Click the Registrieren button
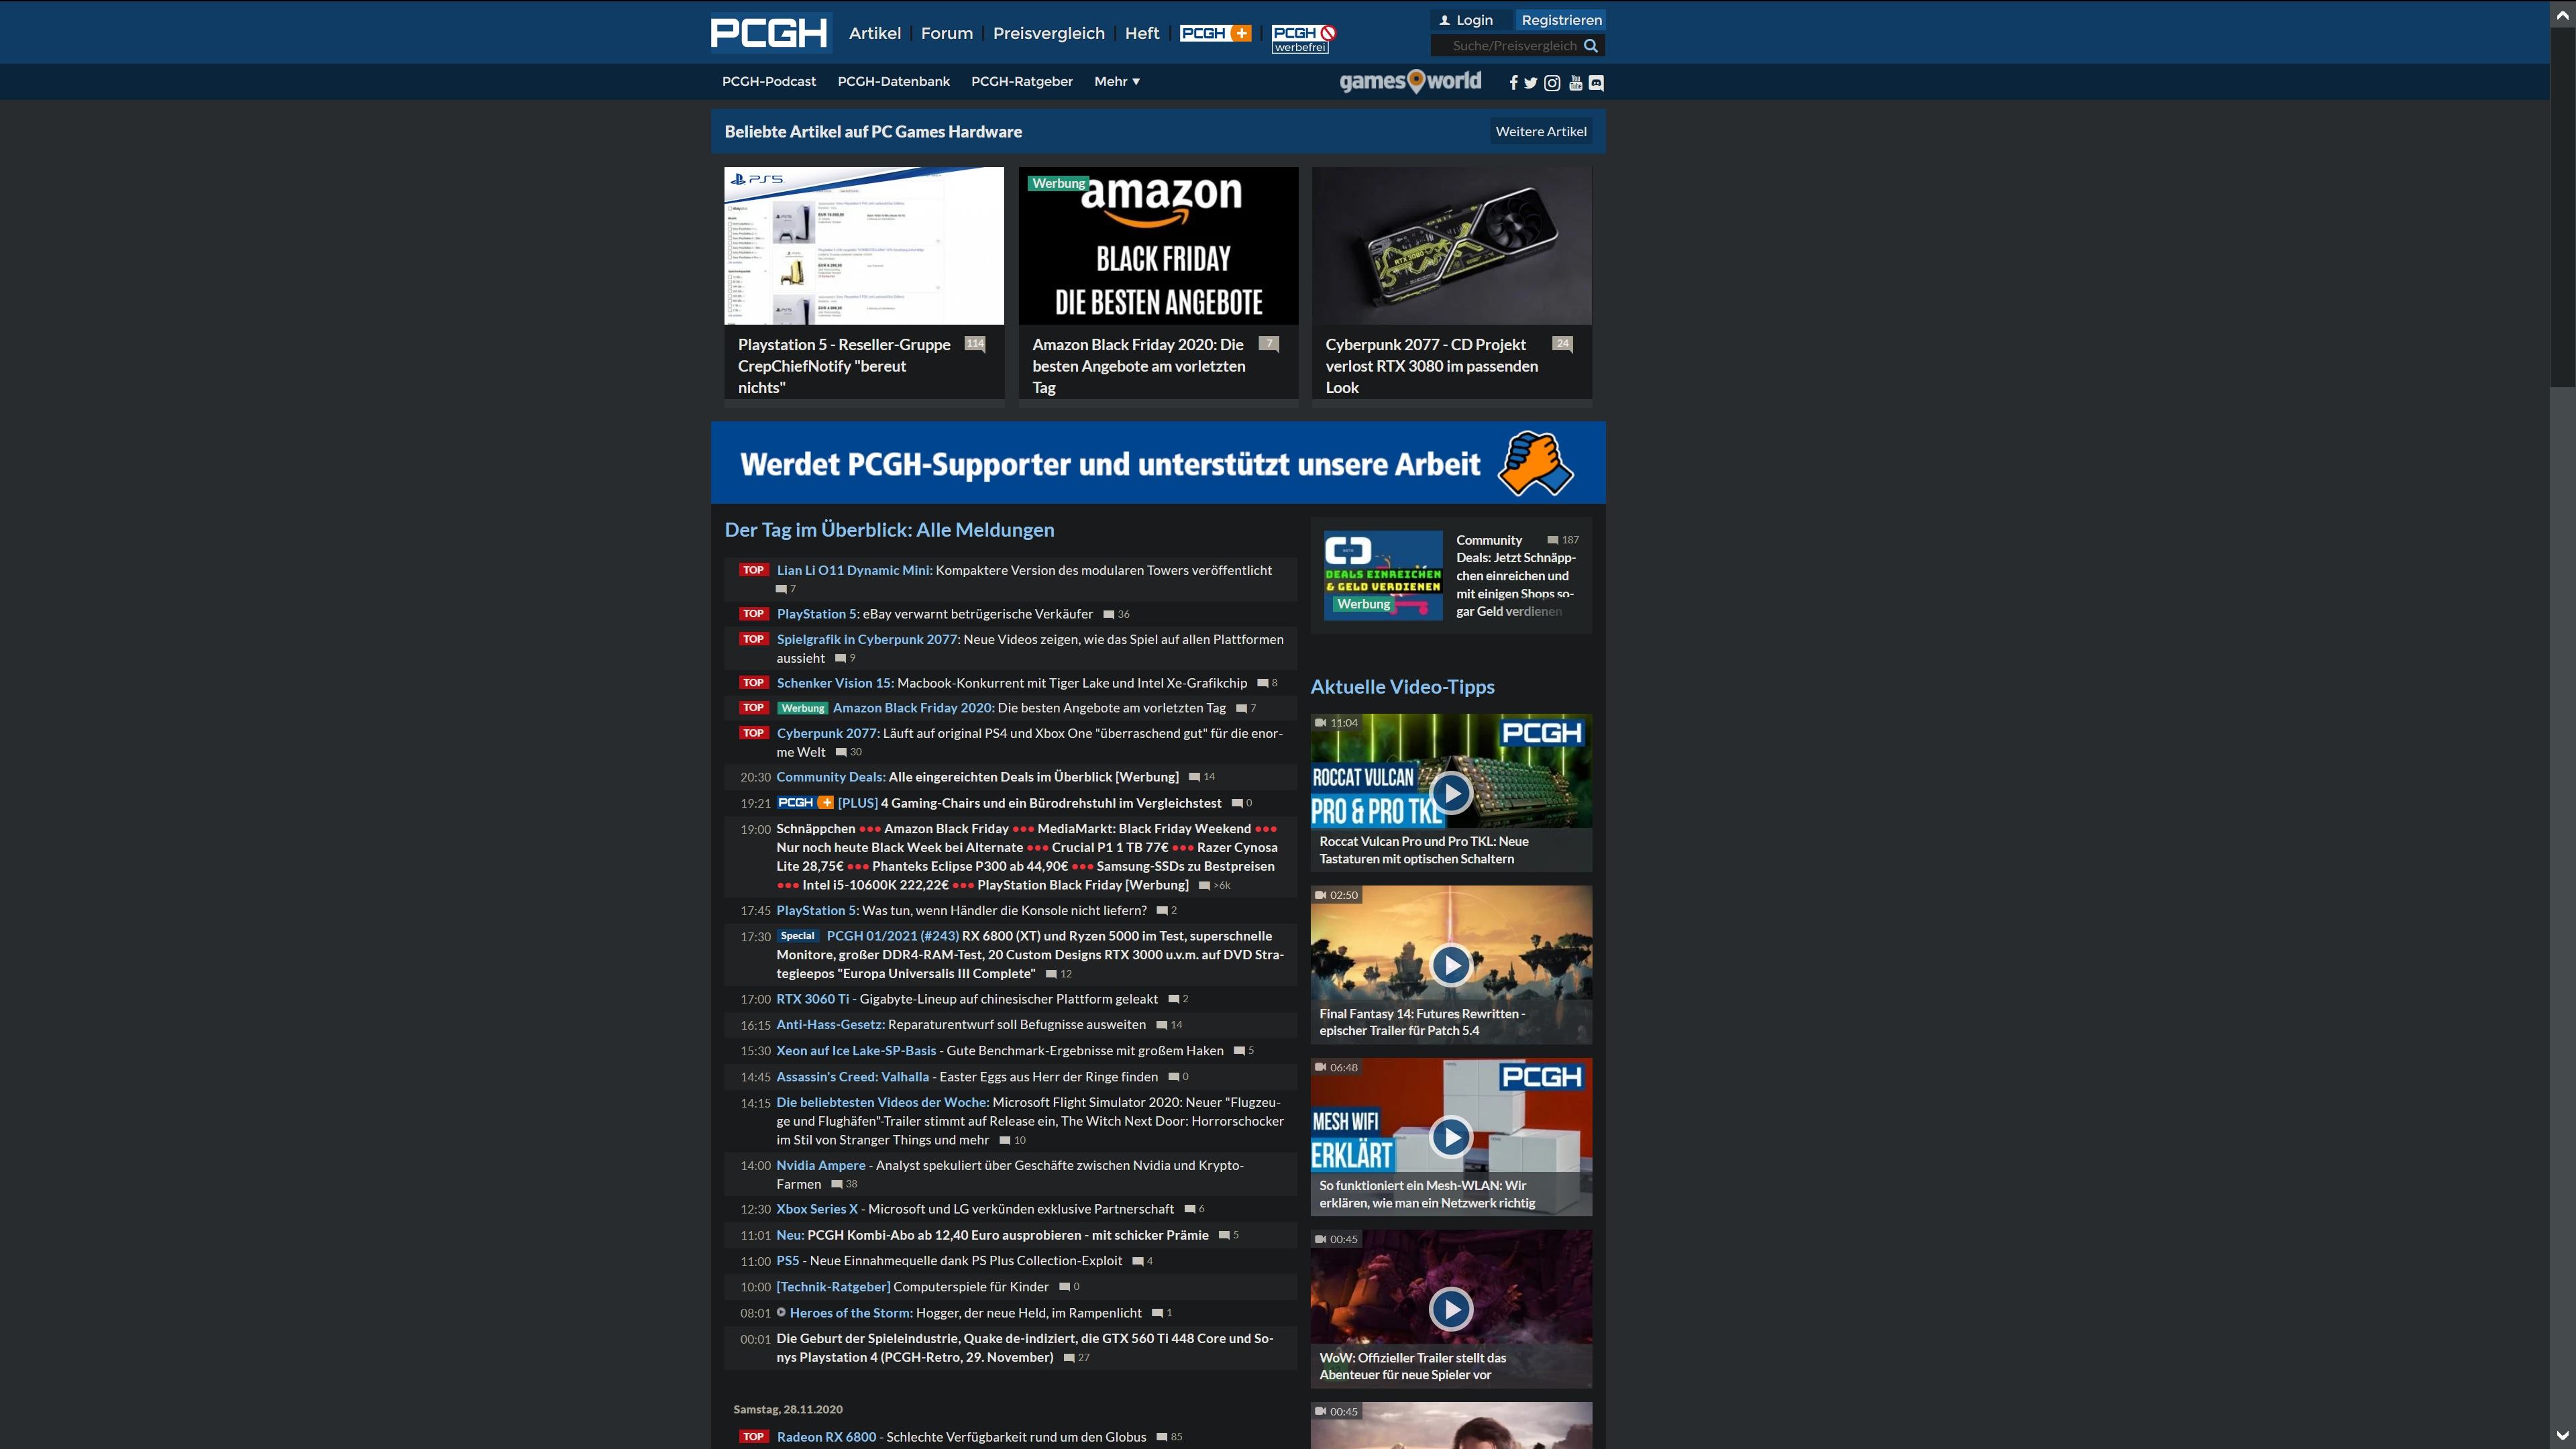 pyautogui.click(x=1561, y=20)
